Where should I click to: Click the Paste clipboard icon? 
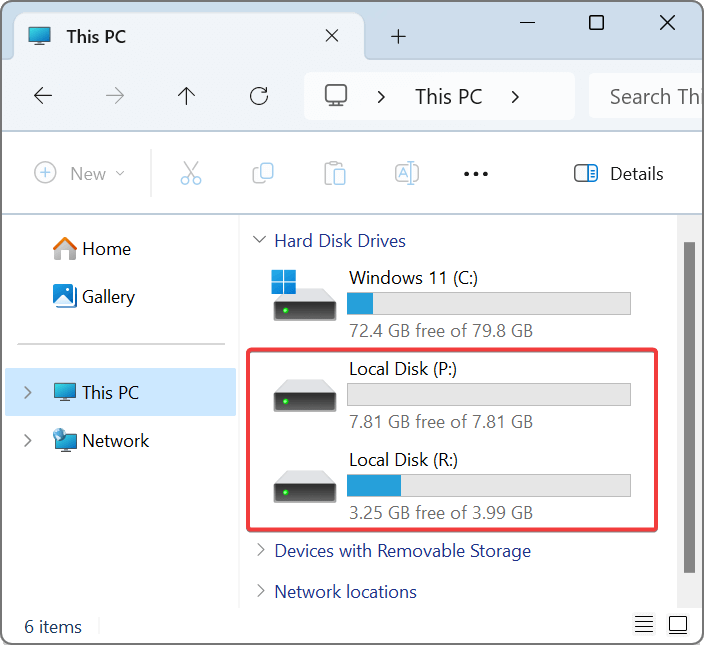click(334, 173)
